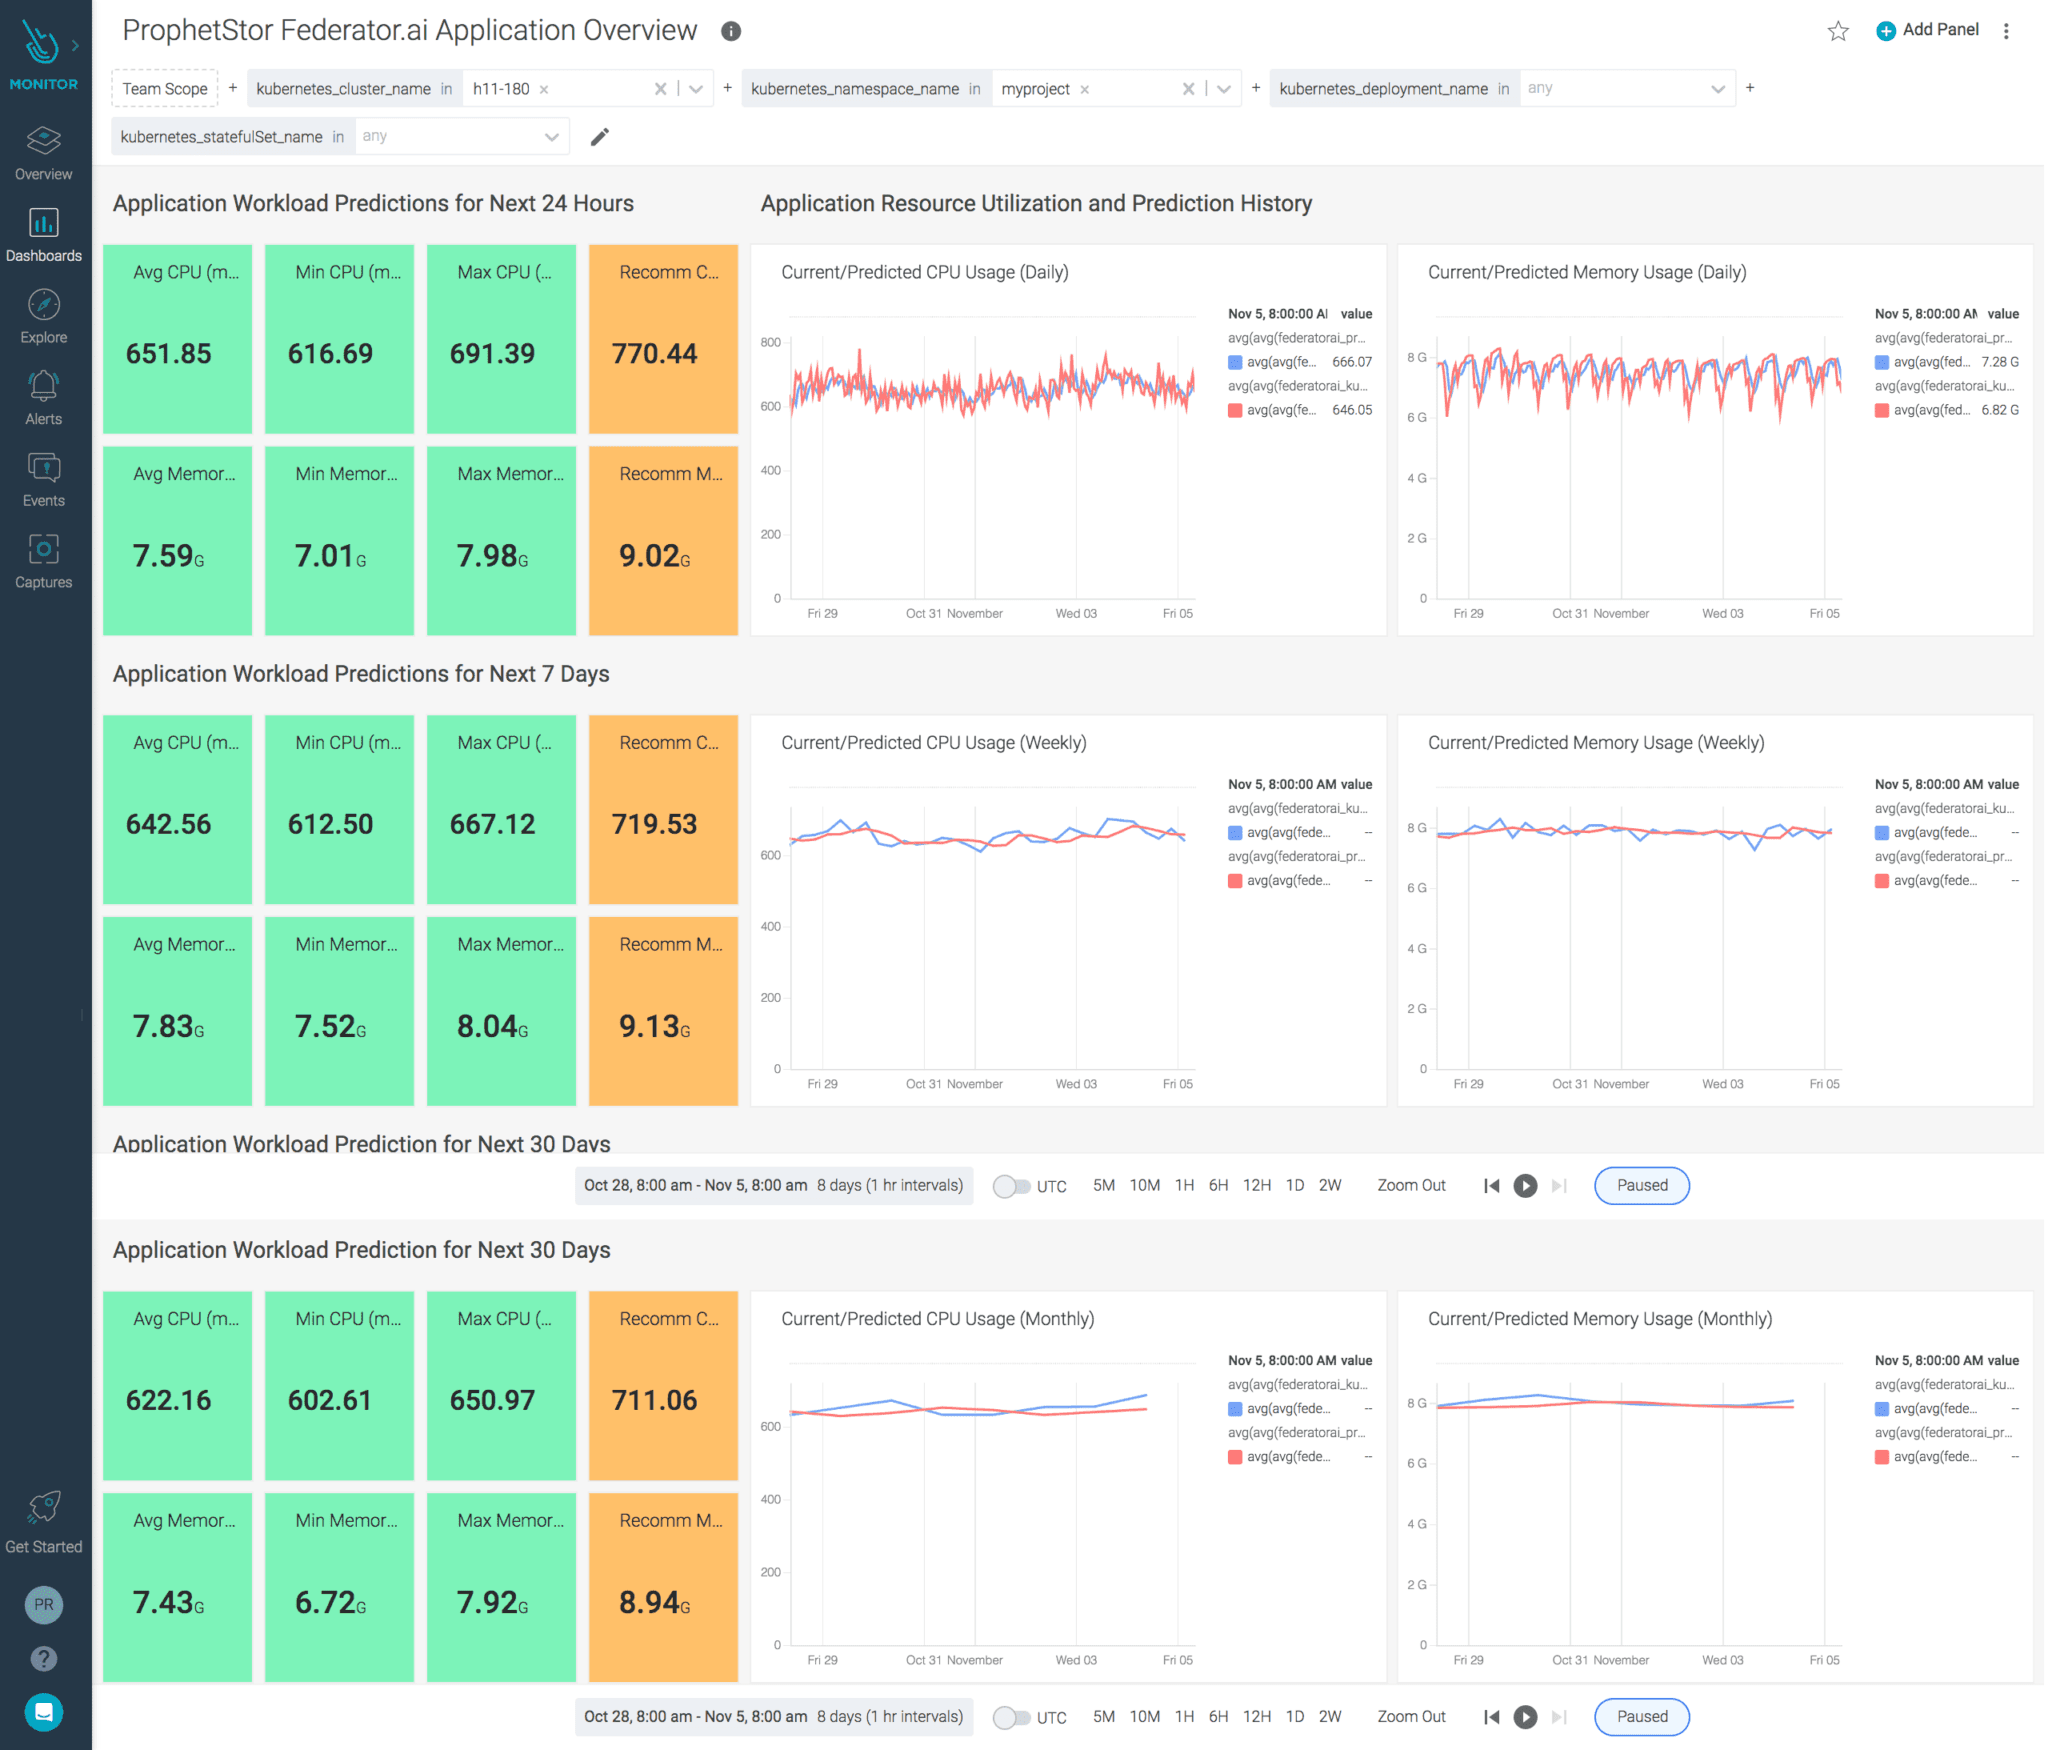Image resolution: width=2048 pixels, height=1750 pixels.
Task: Open the h11-180 cluster filter chevron
Action: pyautogui.click(x=696, y=88)
